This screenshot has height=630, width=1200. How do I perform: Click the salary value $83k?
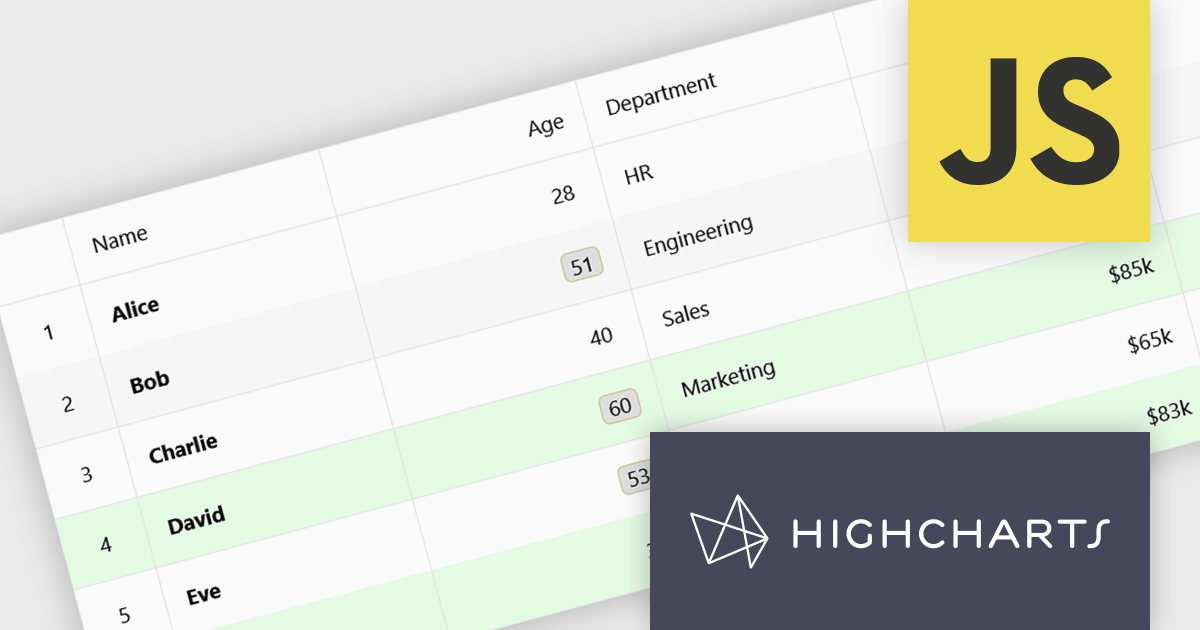[x=1169, y=411]
